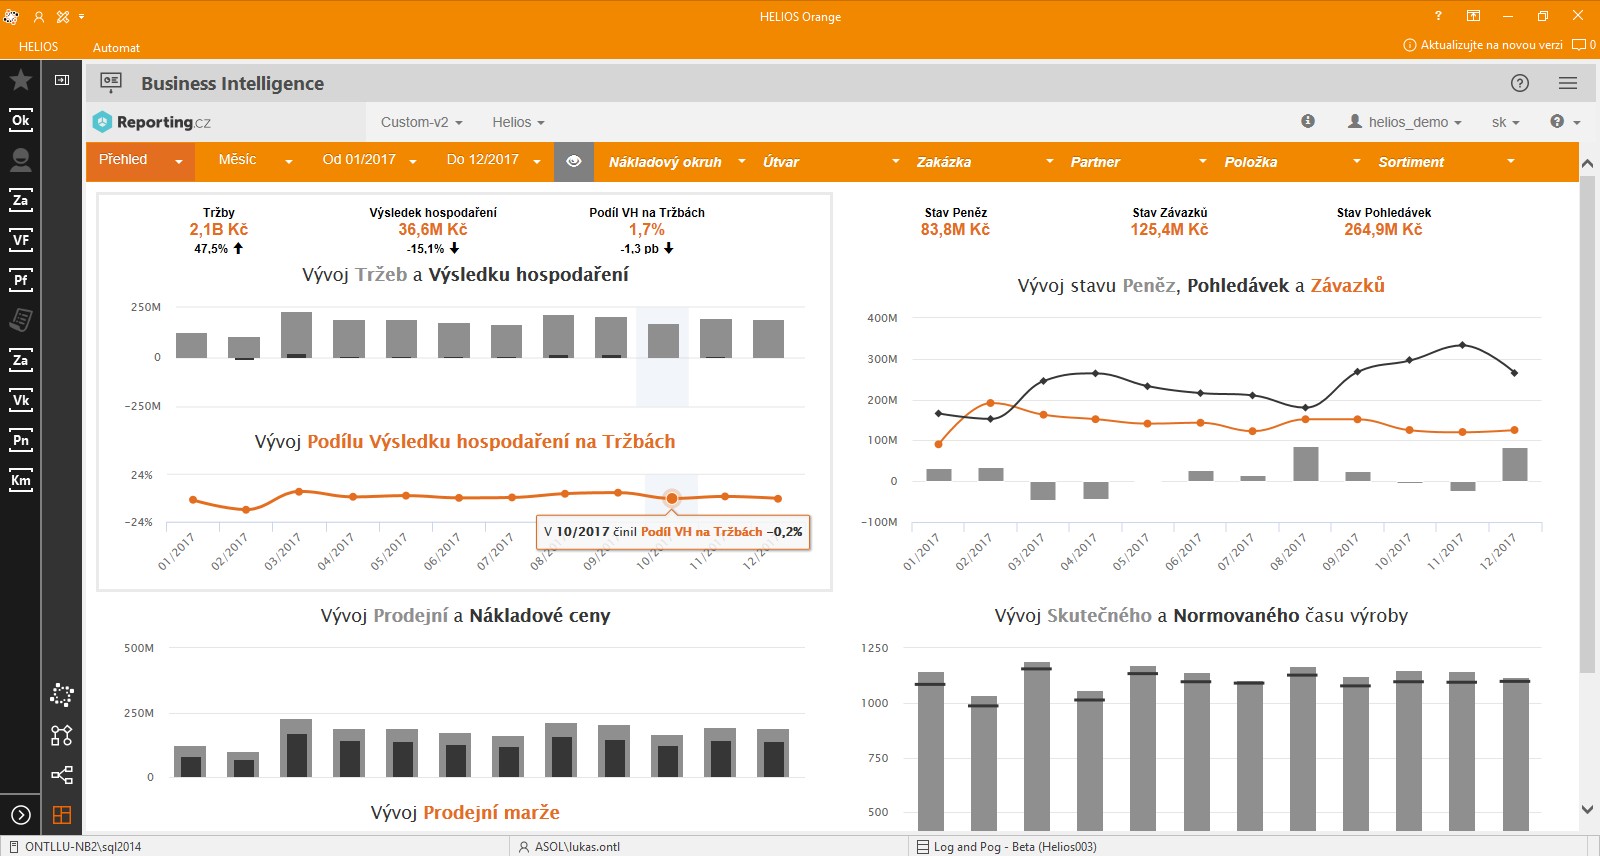This screenshot has width=1600, height=856.
Task: Click the Ok sidebar module icon
Action: 20,120
